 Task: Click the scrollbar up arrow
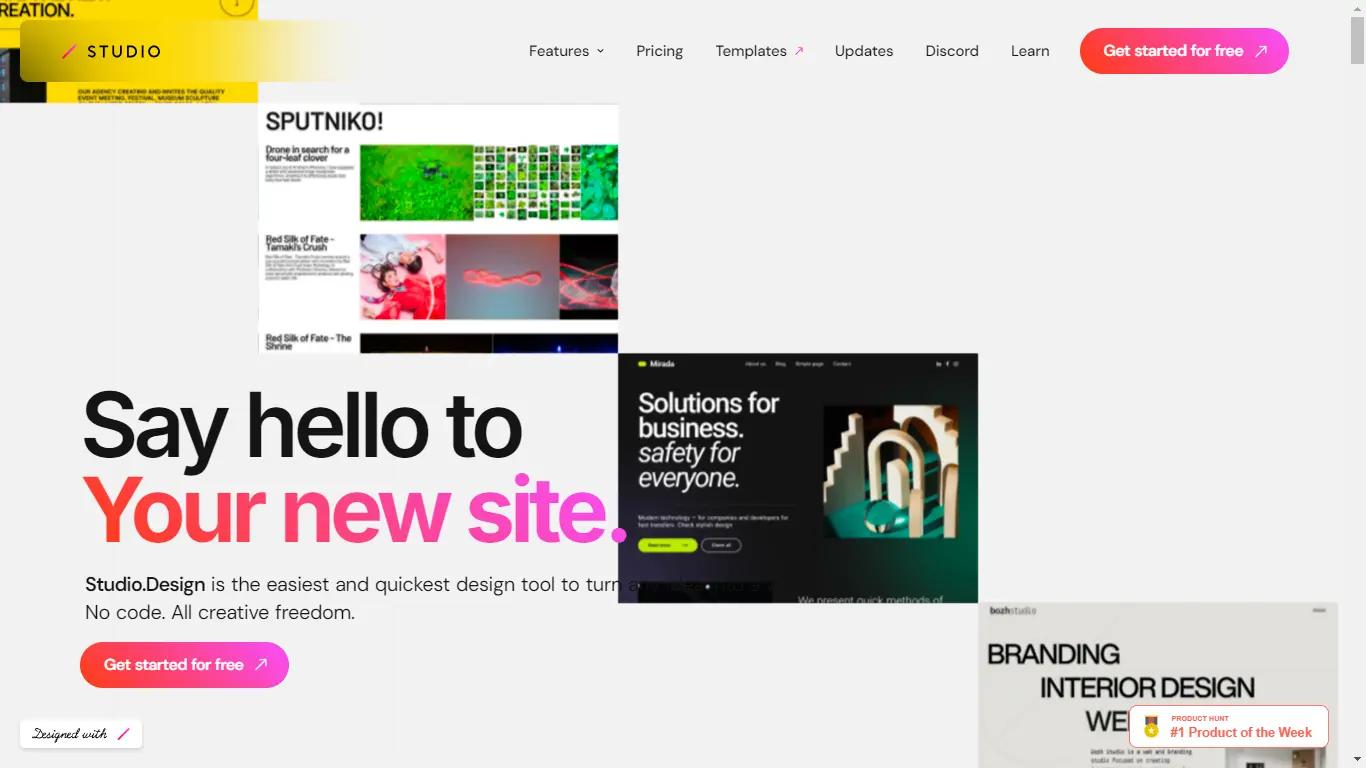(x=1357, y=8)
